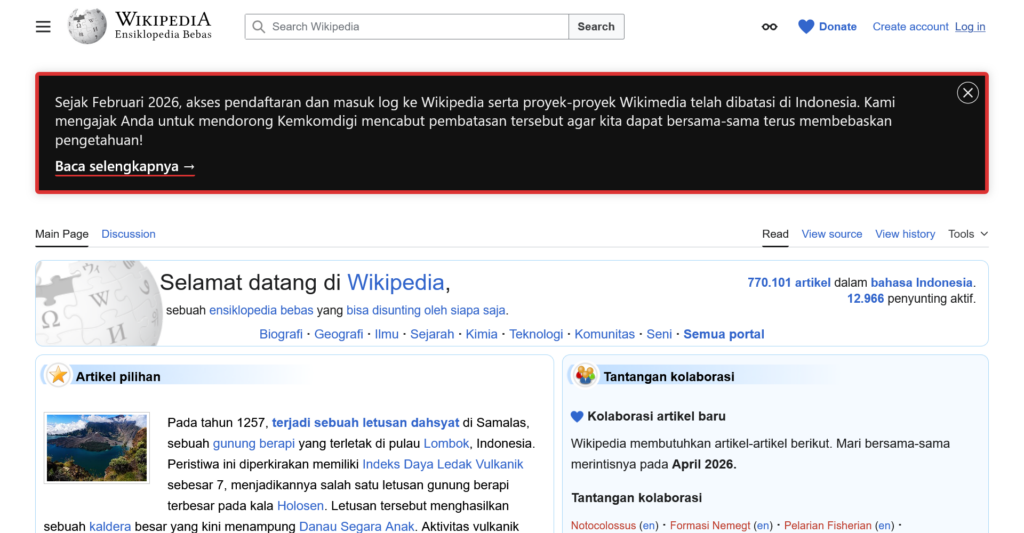The height and width of the screenshot is (533, 1024).
Task: Open the Danau Segara Anak link
Action: tap(354, 526)
